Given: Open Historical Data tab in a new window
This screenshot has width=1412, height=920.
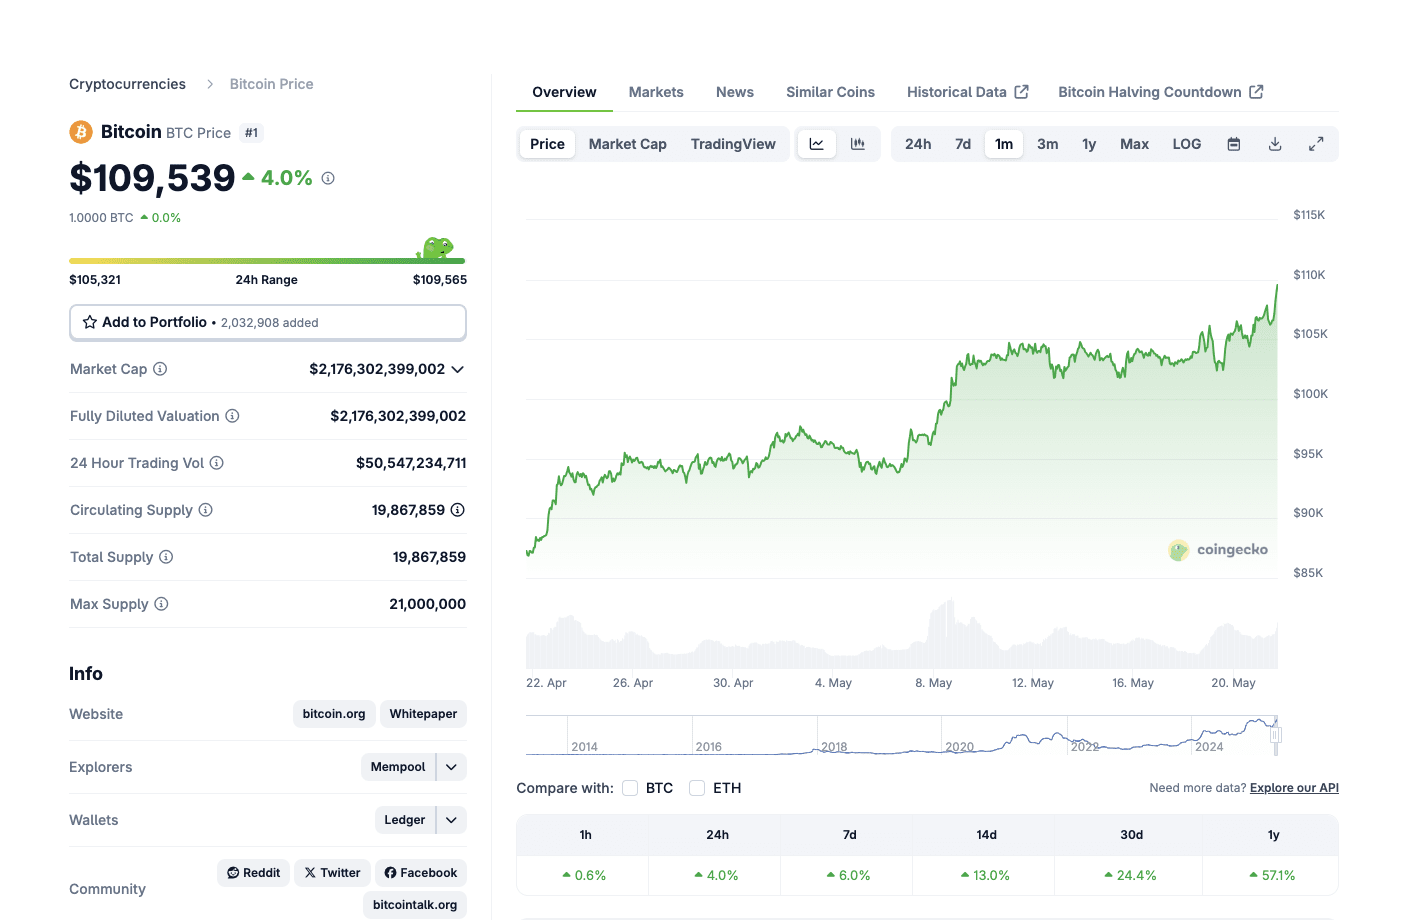Looking at the screenshot, I should click(967, 92).
